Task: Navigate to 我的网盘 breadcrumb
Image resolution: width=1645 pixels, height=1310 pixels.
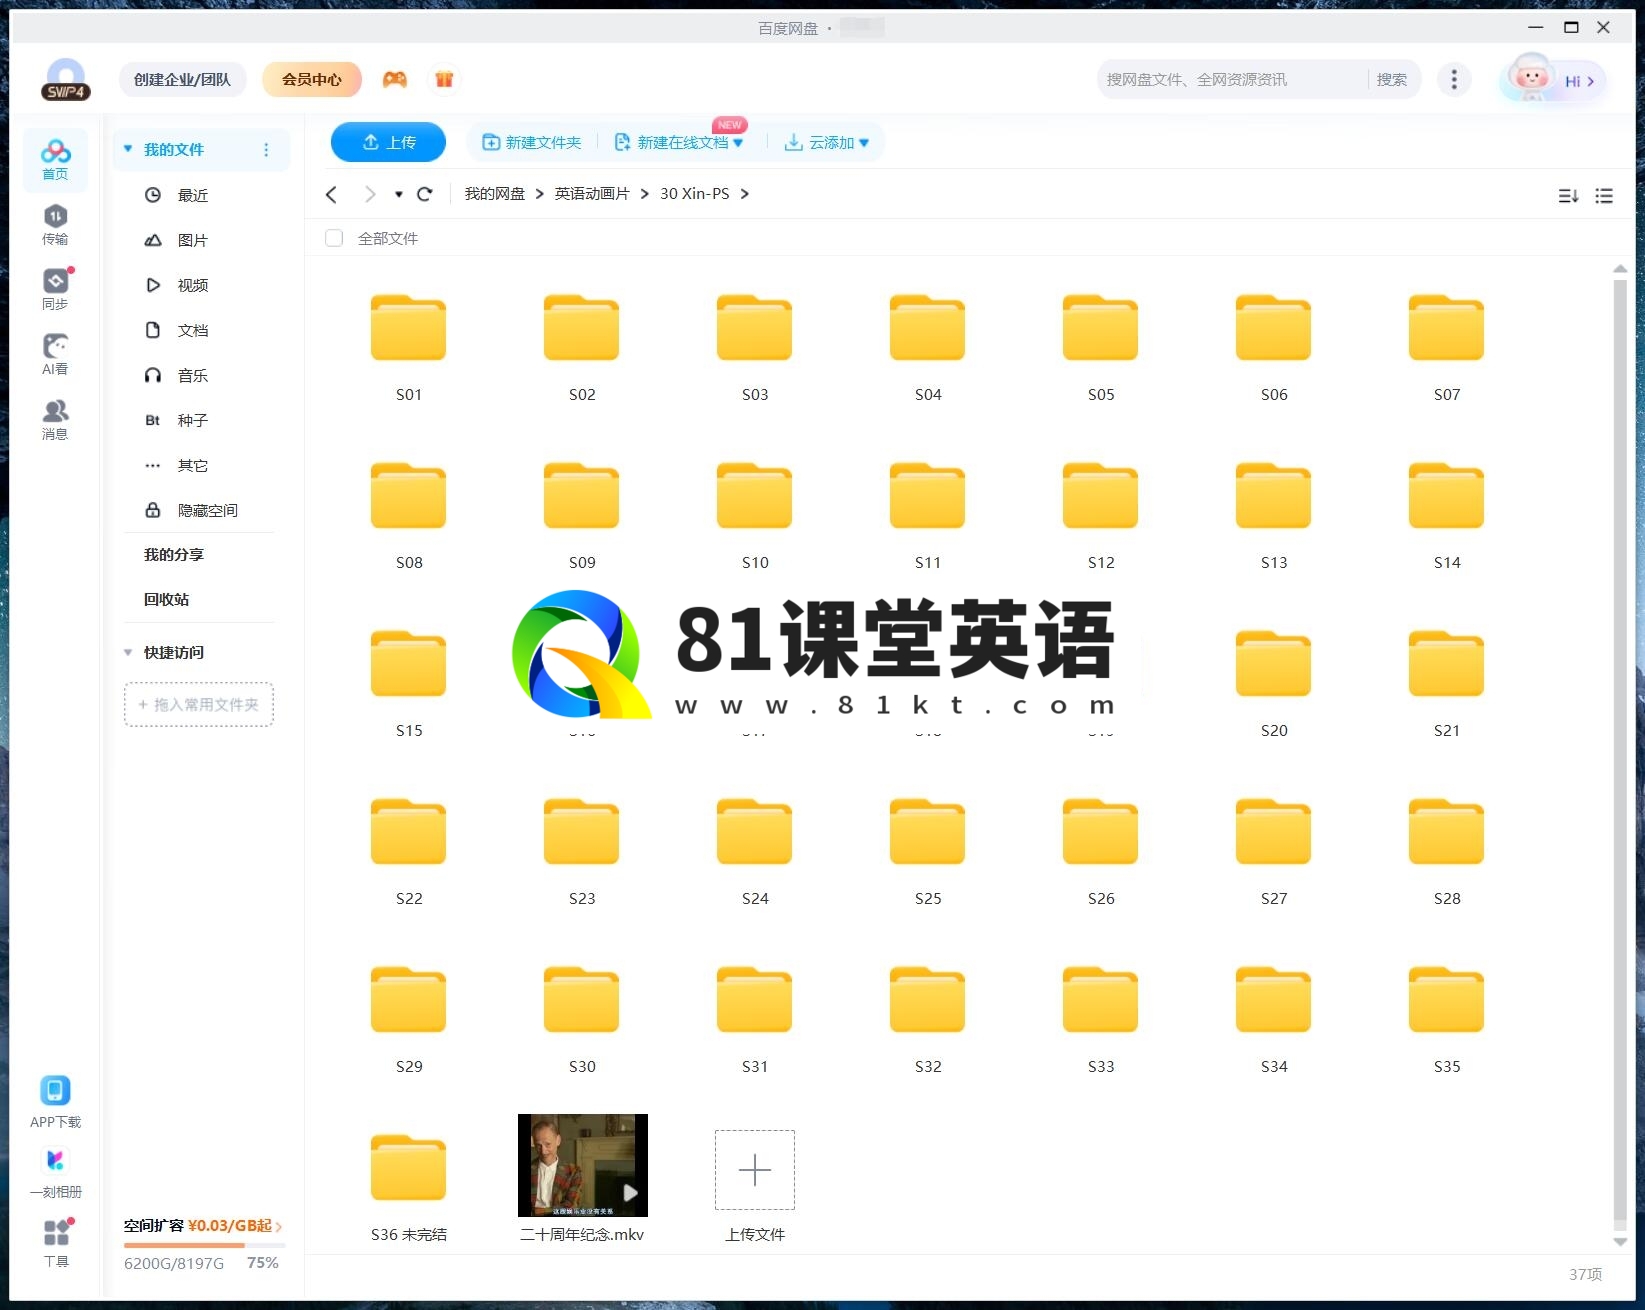Action: pos(495,194)
